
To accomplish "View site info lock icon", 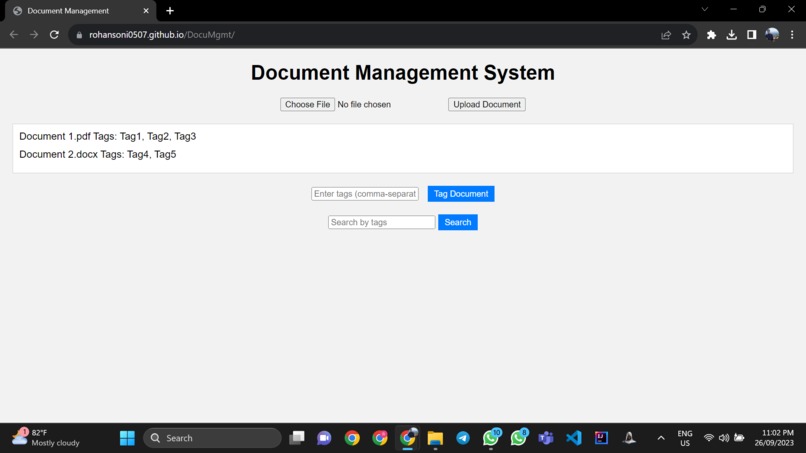I will [79, 35].
